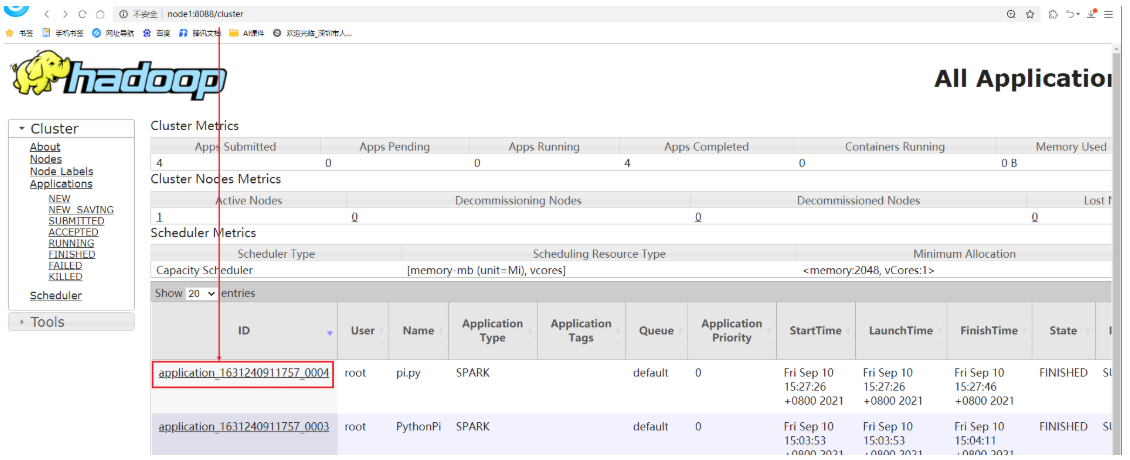
Task: Filter applications by ACCEPTED state
Action: 74,232
